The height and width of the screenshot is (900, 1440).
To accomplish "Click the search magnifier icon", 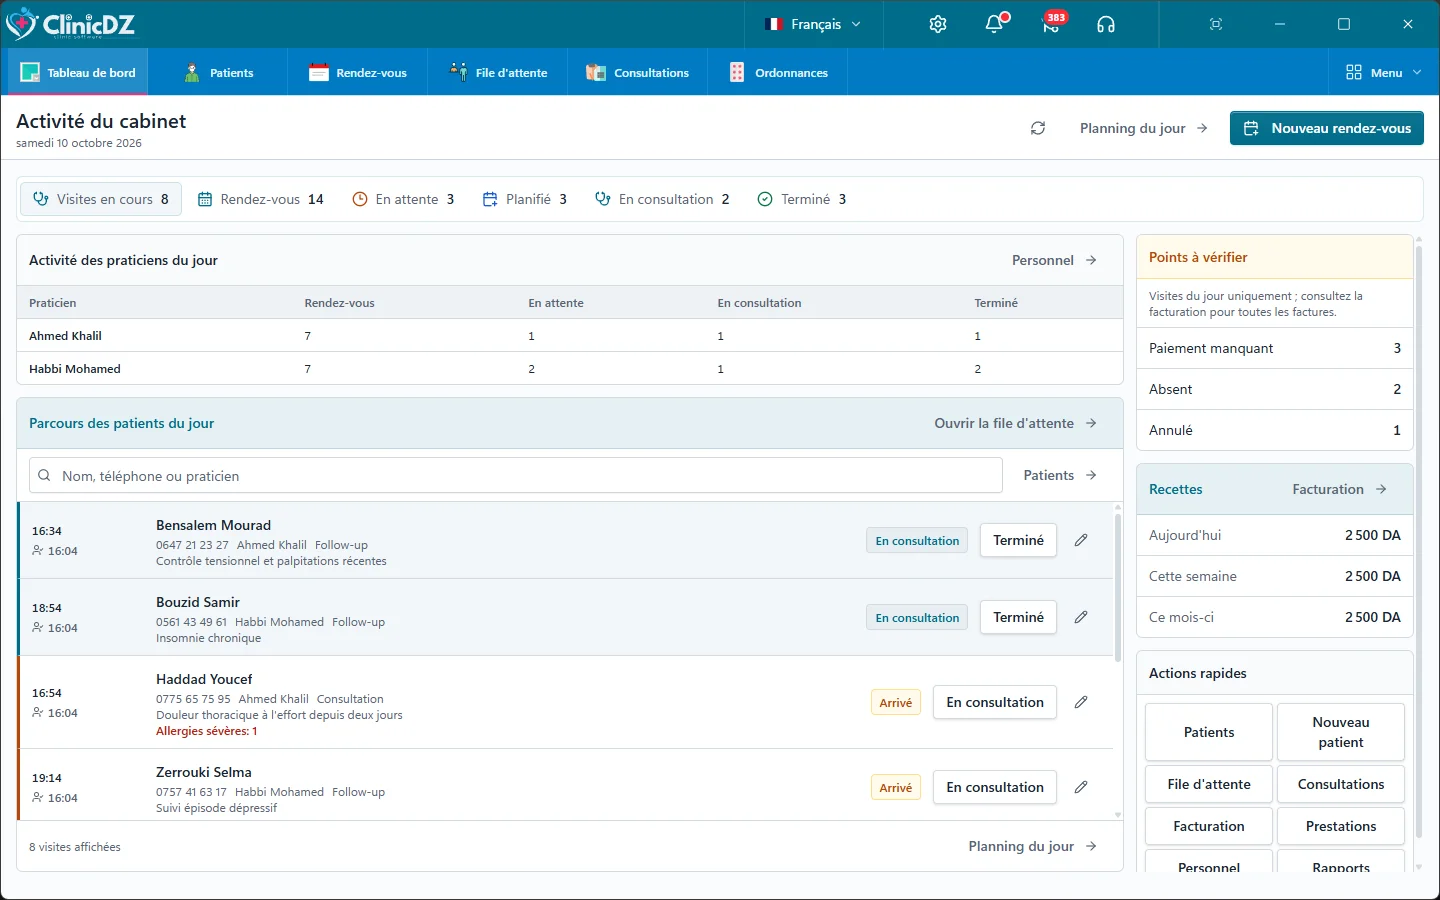I will coord(44,476).
